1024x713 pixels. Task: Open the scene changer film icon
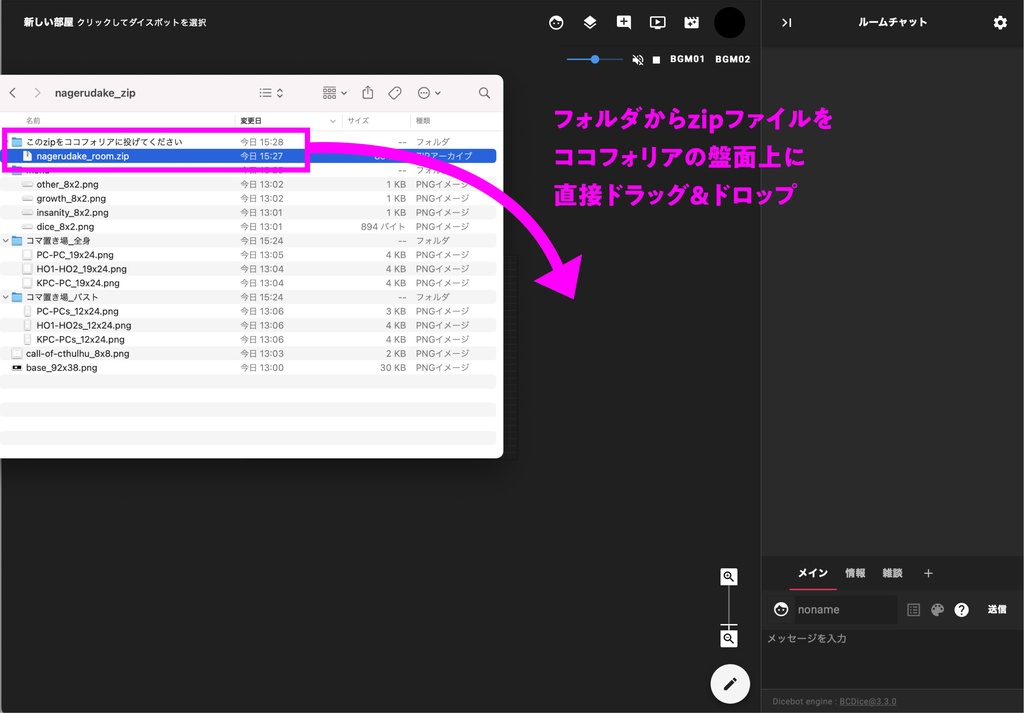point(690,22)
